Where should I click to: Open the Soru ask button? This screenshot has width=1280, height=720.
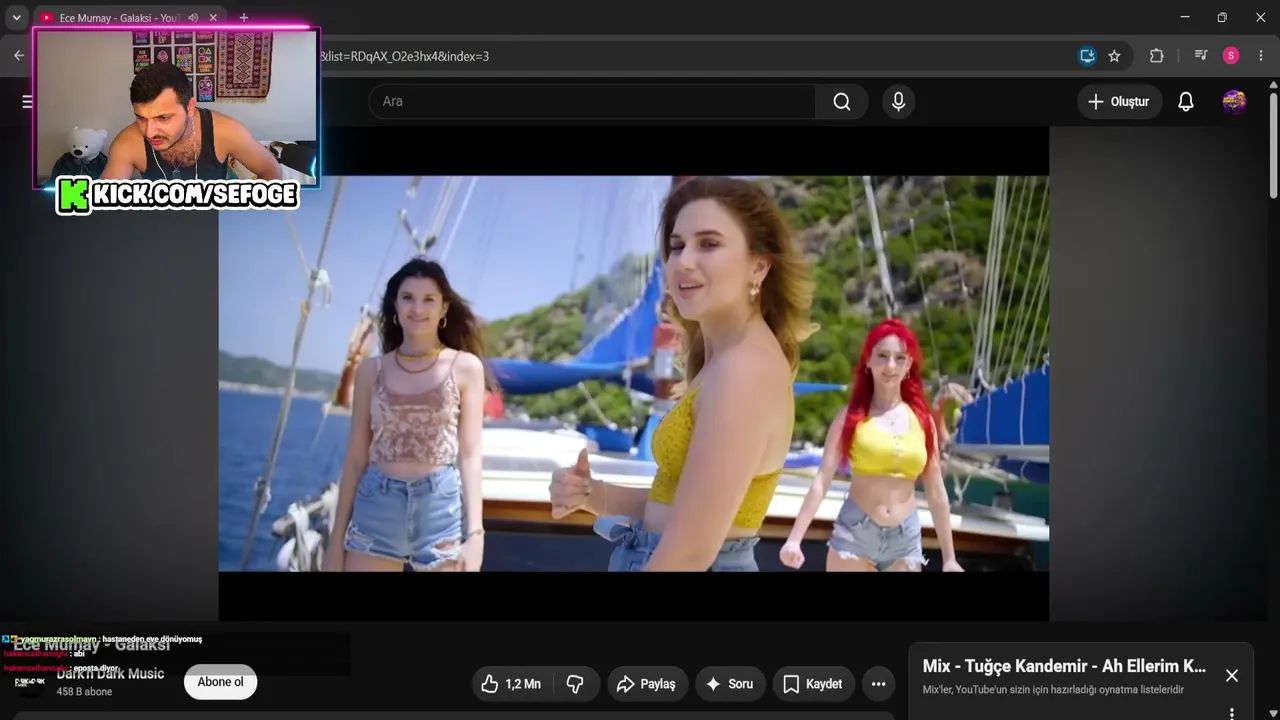click(730, 684)
